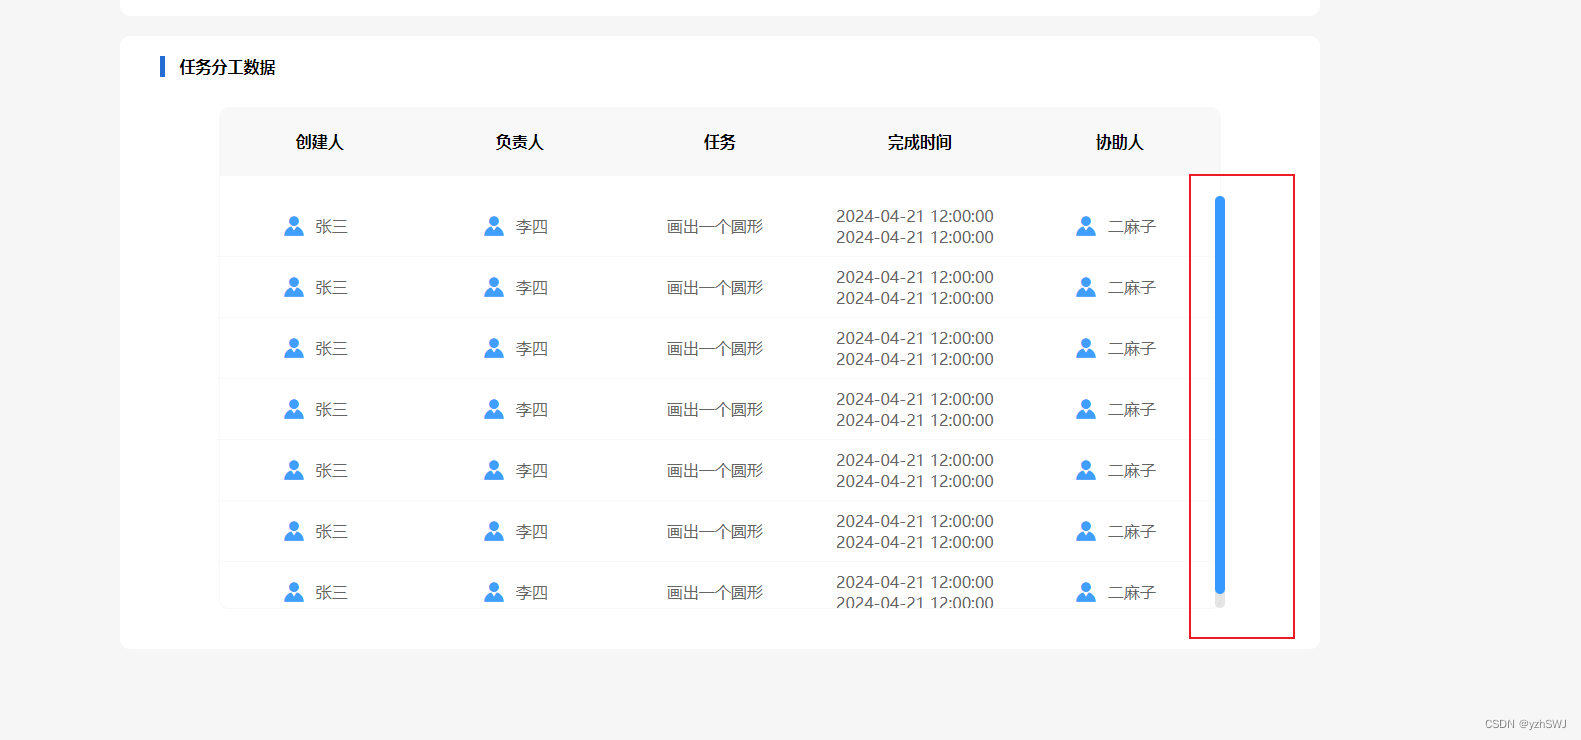
Task: Click 二麻子 name text in third row
Action: pos(1132,349)
